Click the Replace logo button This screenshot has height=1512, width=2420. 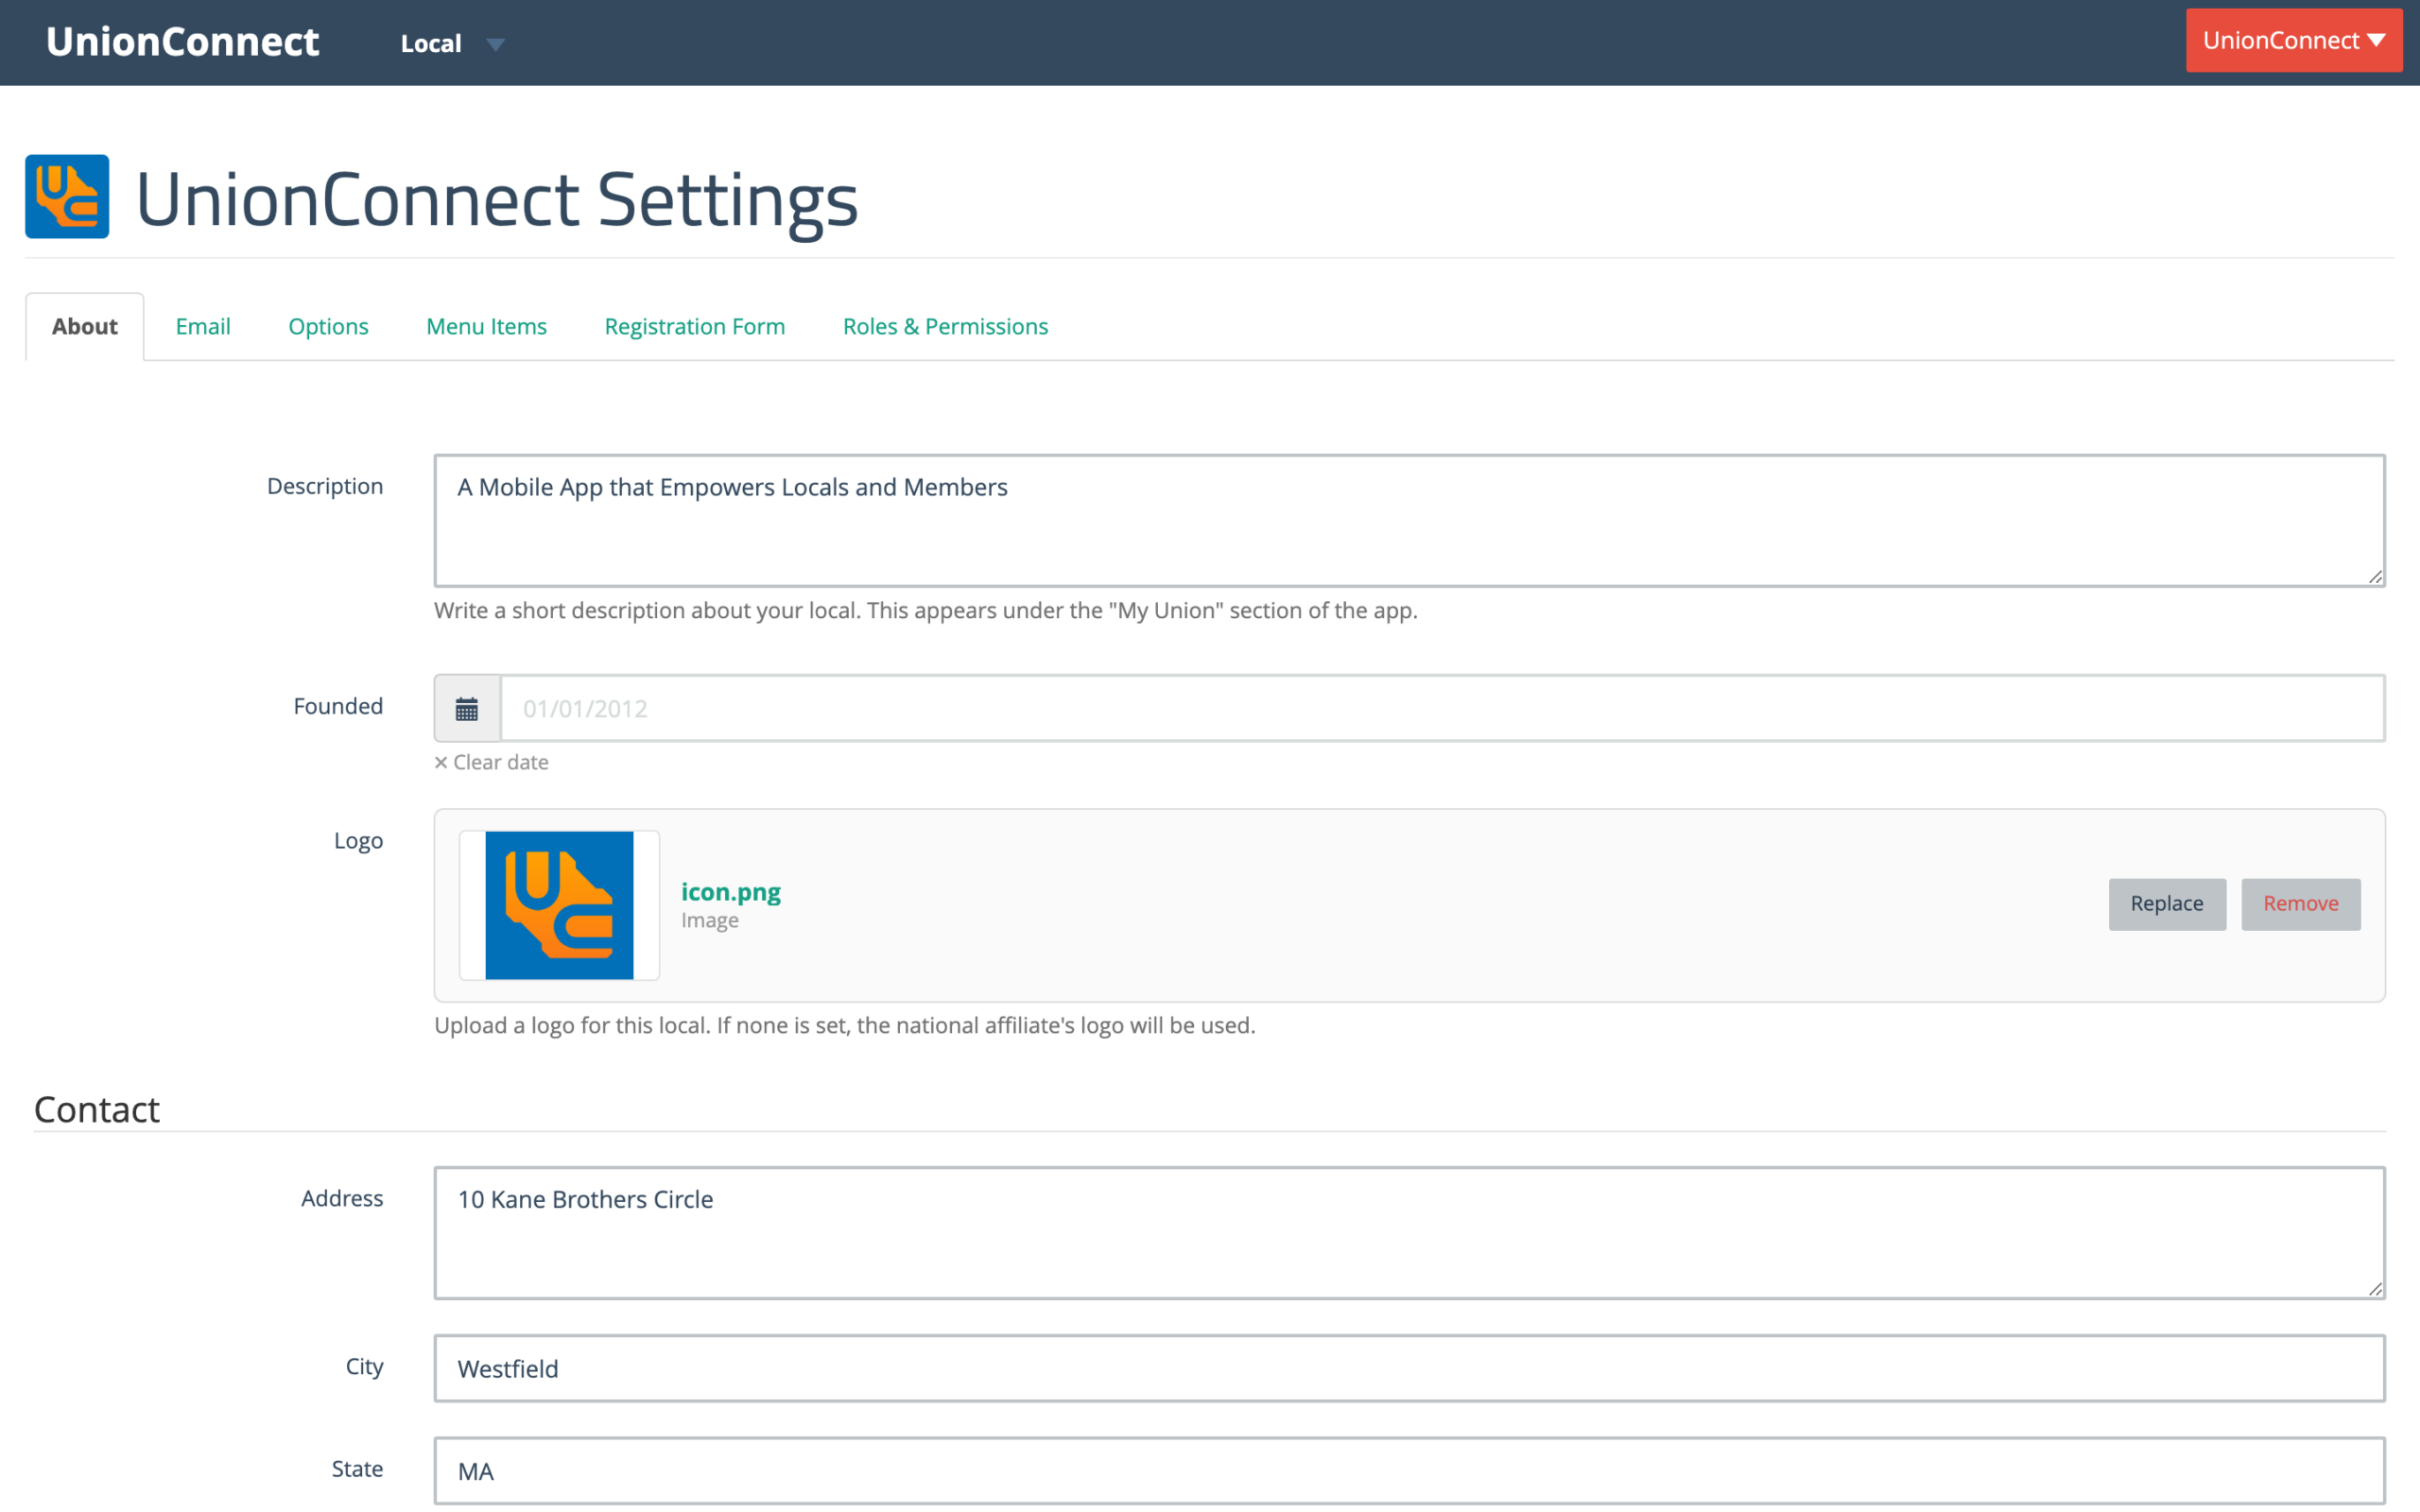coord(2167,904)
